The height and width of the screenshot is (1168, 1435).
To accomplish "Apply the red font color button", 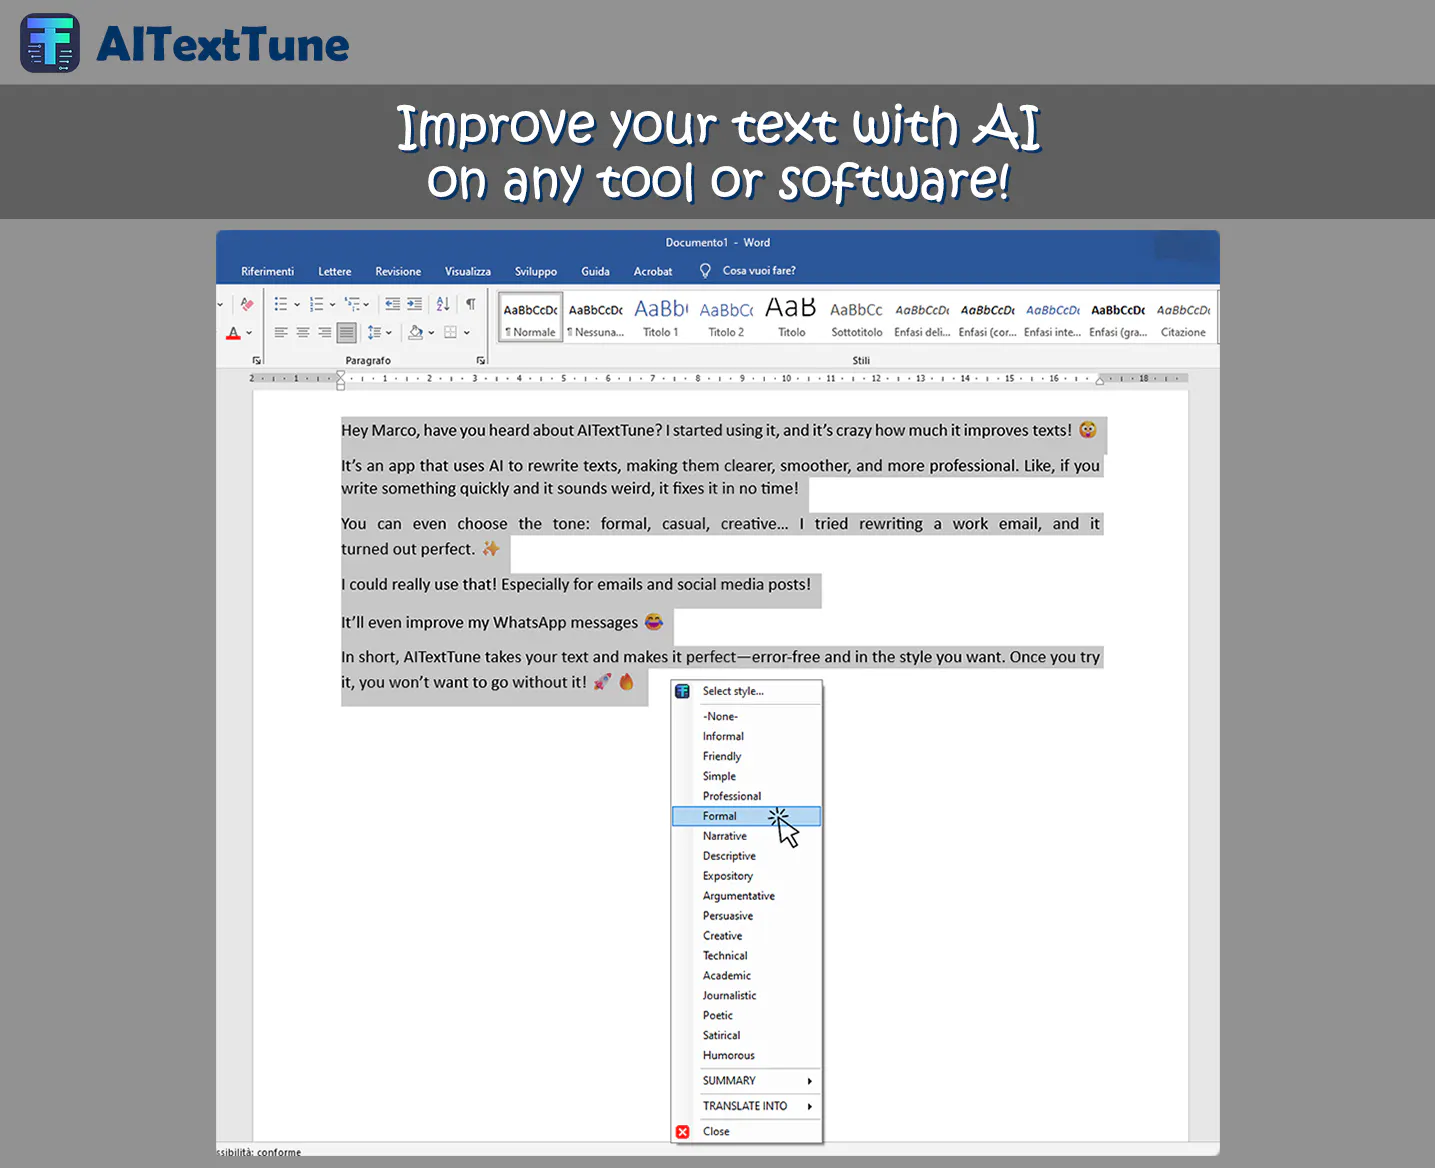I will click(x=234, y=333).
